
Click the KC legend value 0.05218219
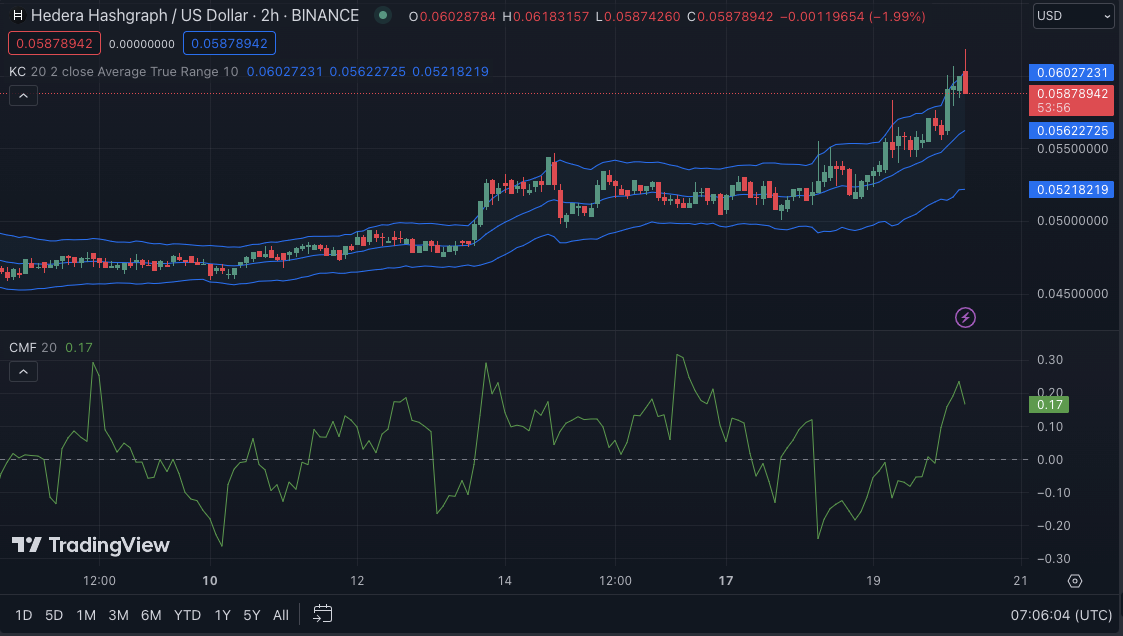pos(450,72)
